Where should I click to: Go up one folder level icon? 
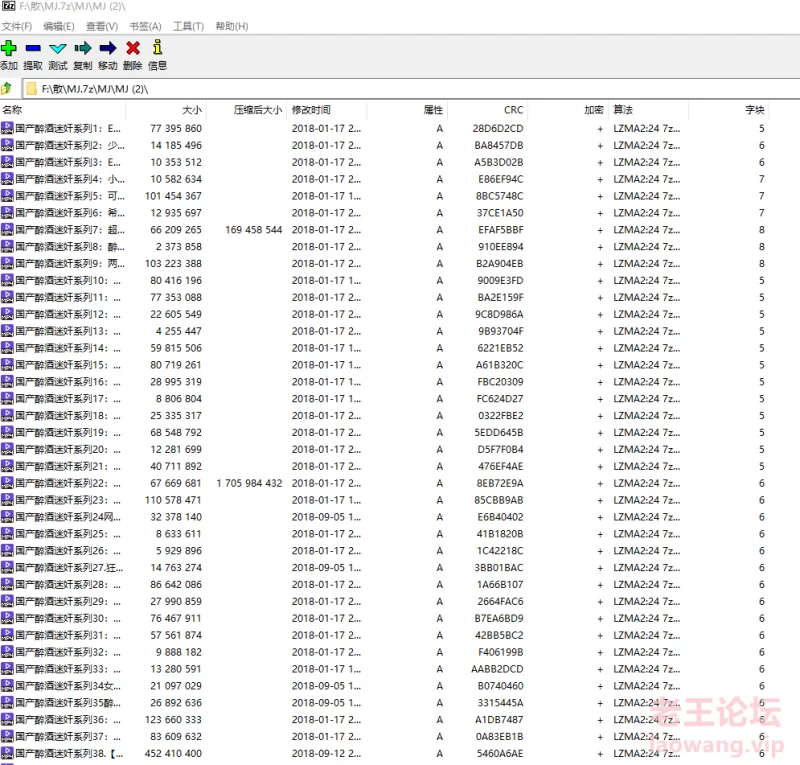[x=7, y=89]
